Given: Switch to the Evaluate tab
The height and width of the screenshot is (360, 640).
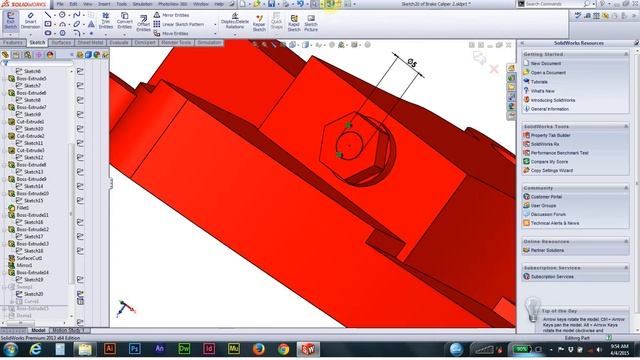Looking at the screenshot, I should (x=119, y=42).
